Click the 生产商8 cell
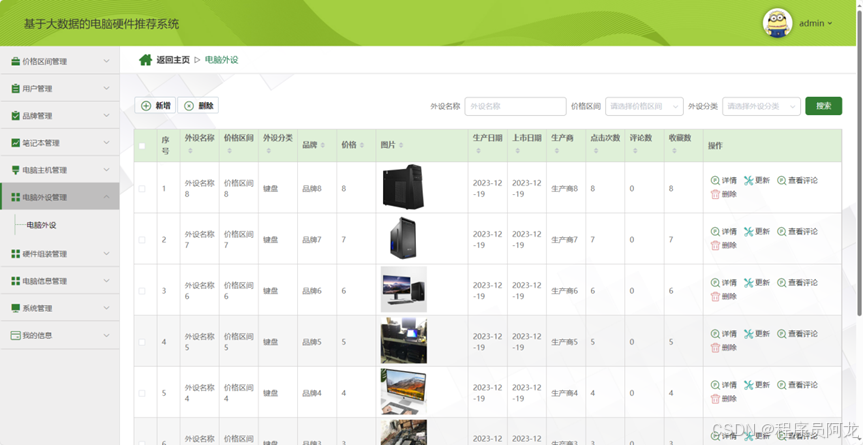Image resolution: width=863 pixels, height=445 pixels. point(564,189)
